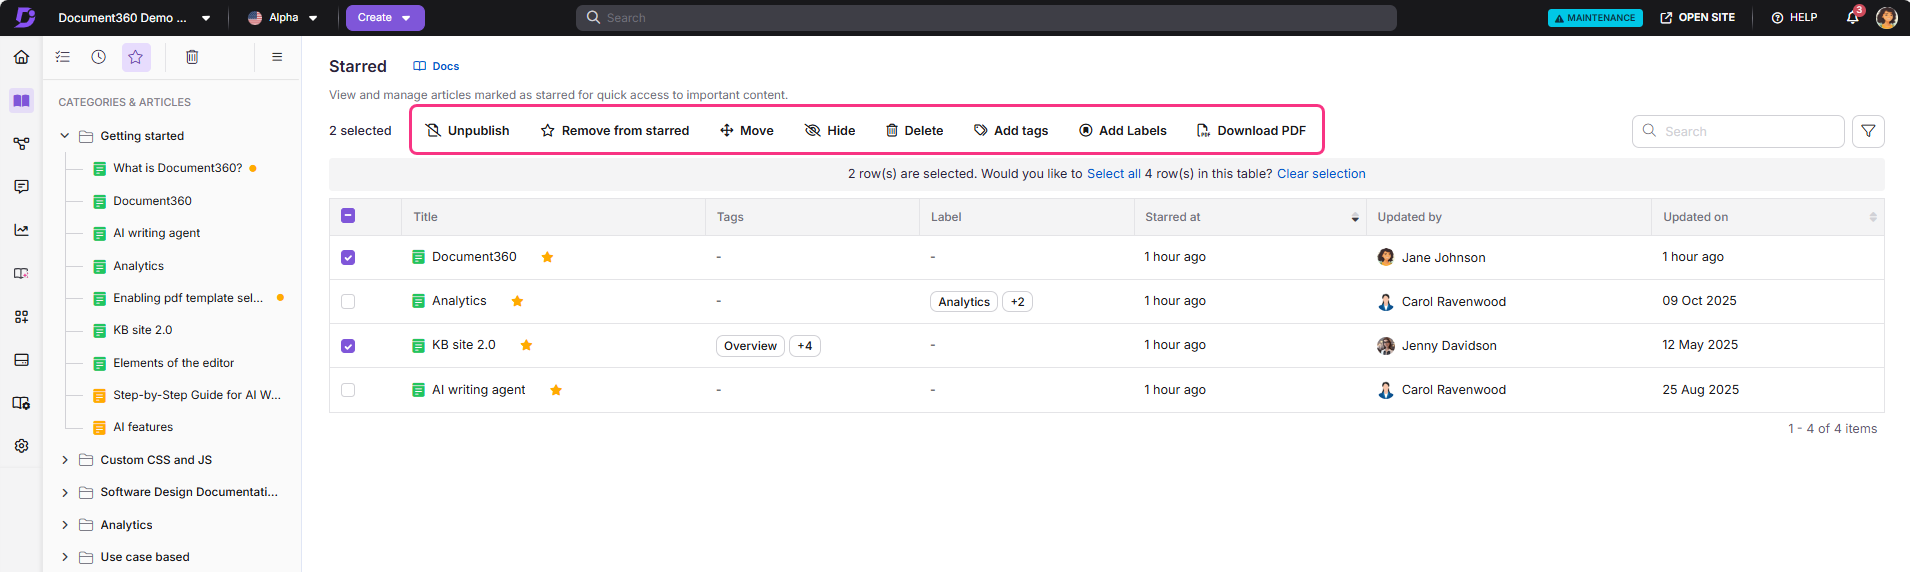Open the feedback comment icon in sidebar
The width and height of the screenshot is (1910, 572).
point(21,187)
